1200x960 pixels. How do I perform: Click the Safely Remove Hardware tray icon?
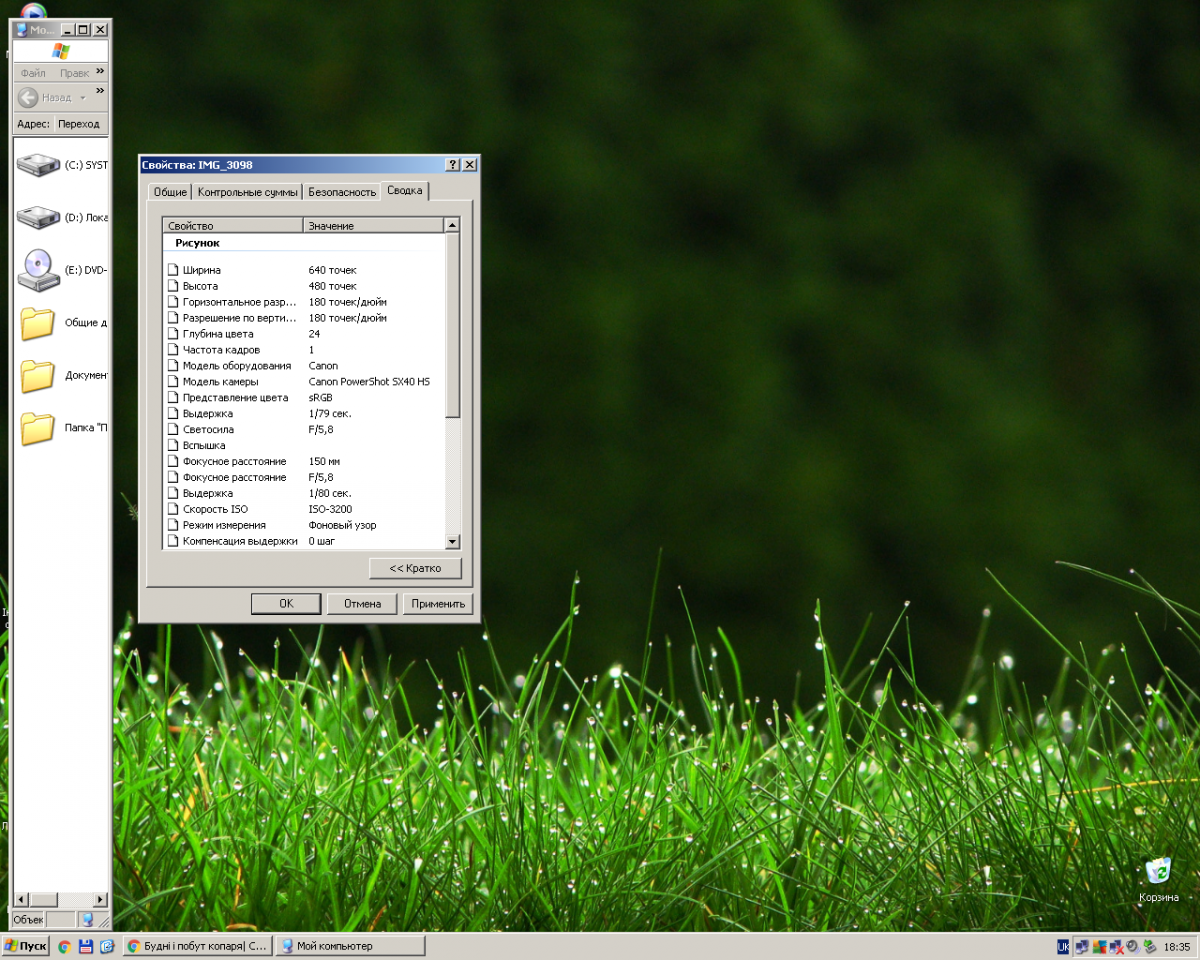pyautogui.click(x=1150, y=946)
